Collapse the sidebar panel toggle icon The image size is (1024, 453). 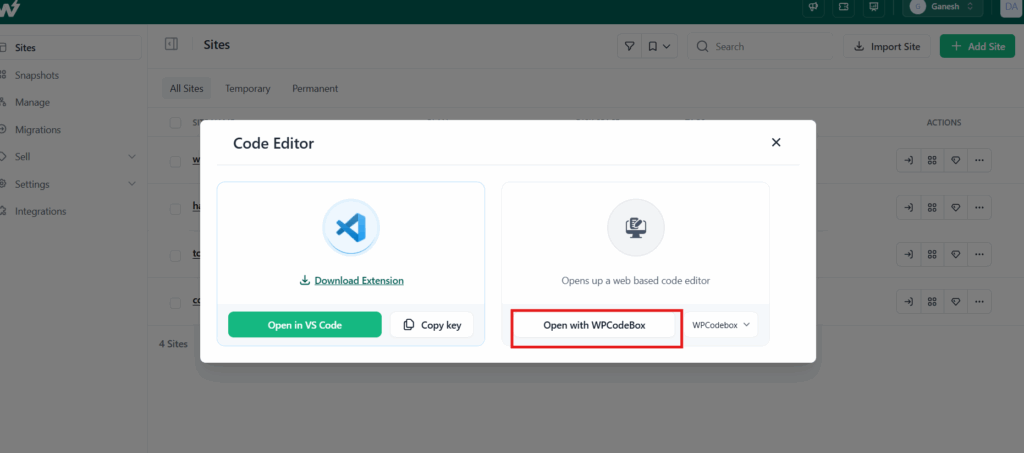171,44
